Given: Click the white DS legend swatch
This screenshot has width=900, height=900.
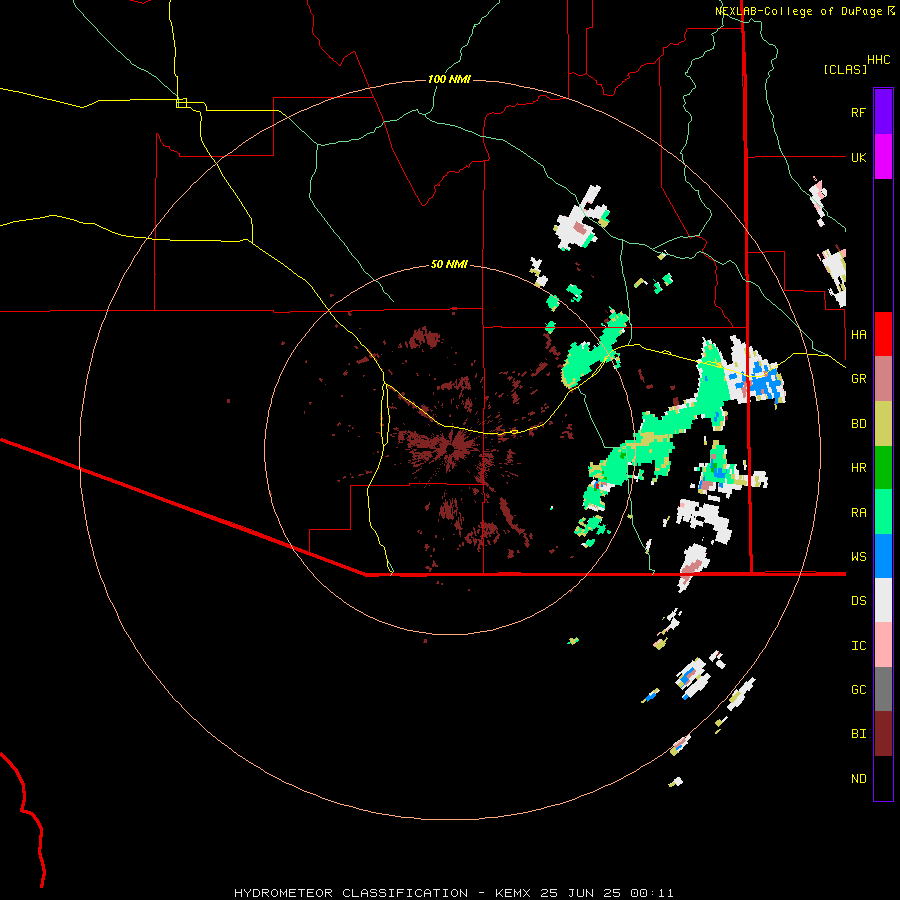Looking at the screenshot, I should pyautogui.click(x=883, y=600).
